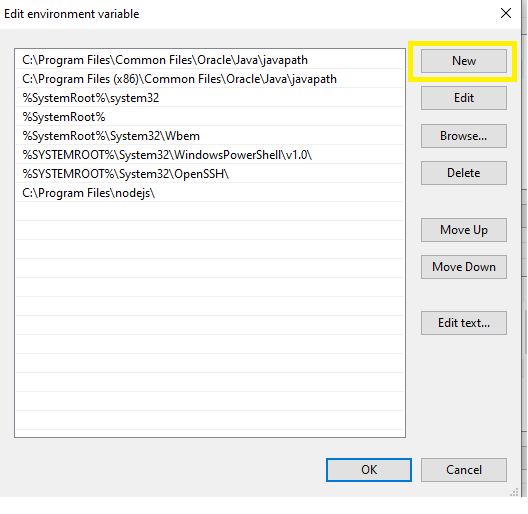Viewport: 528px width, 514px height.
Task: Select the OpenSSH path entry
Action: [210, 174]
